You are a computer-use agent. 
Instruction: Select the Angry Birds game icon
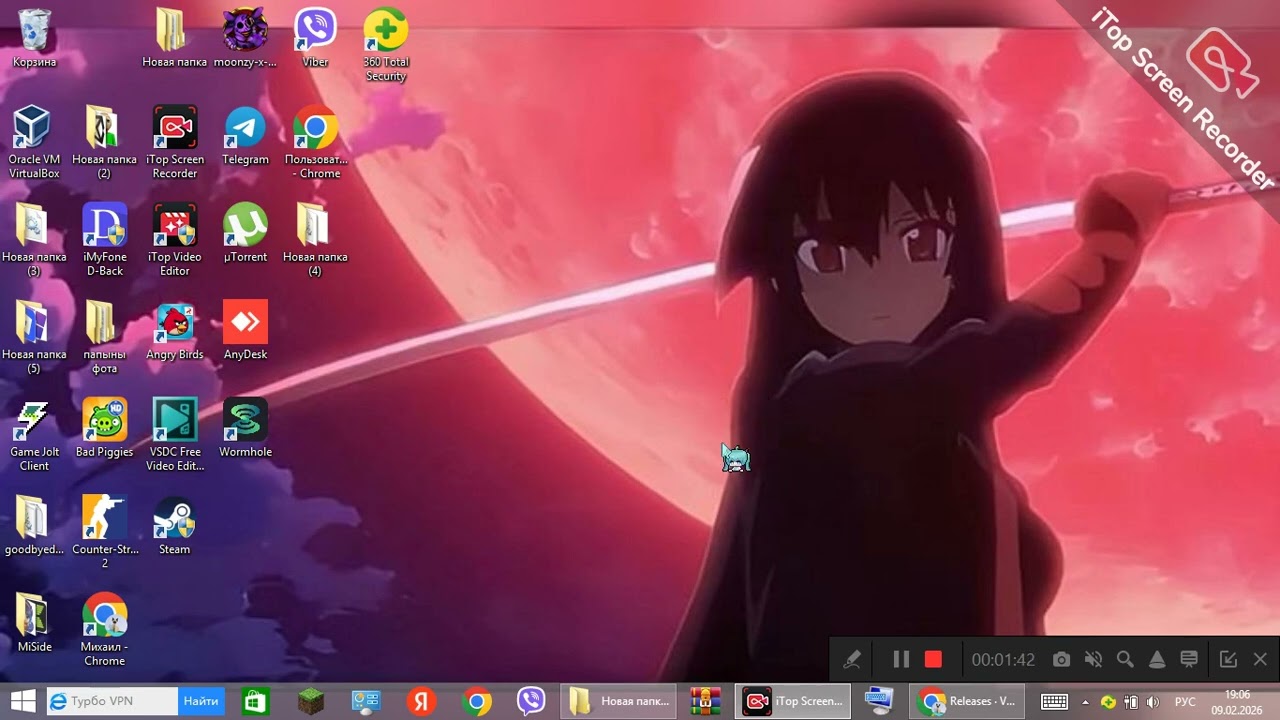click(175, 331)
